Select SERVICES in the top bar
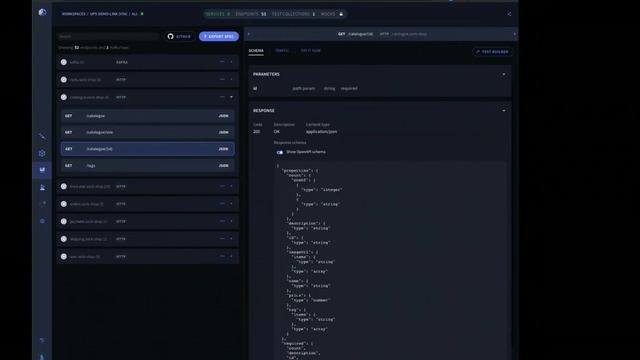640x360 pixels. (218, 14)
